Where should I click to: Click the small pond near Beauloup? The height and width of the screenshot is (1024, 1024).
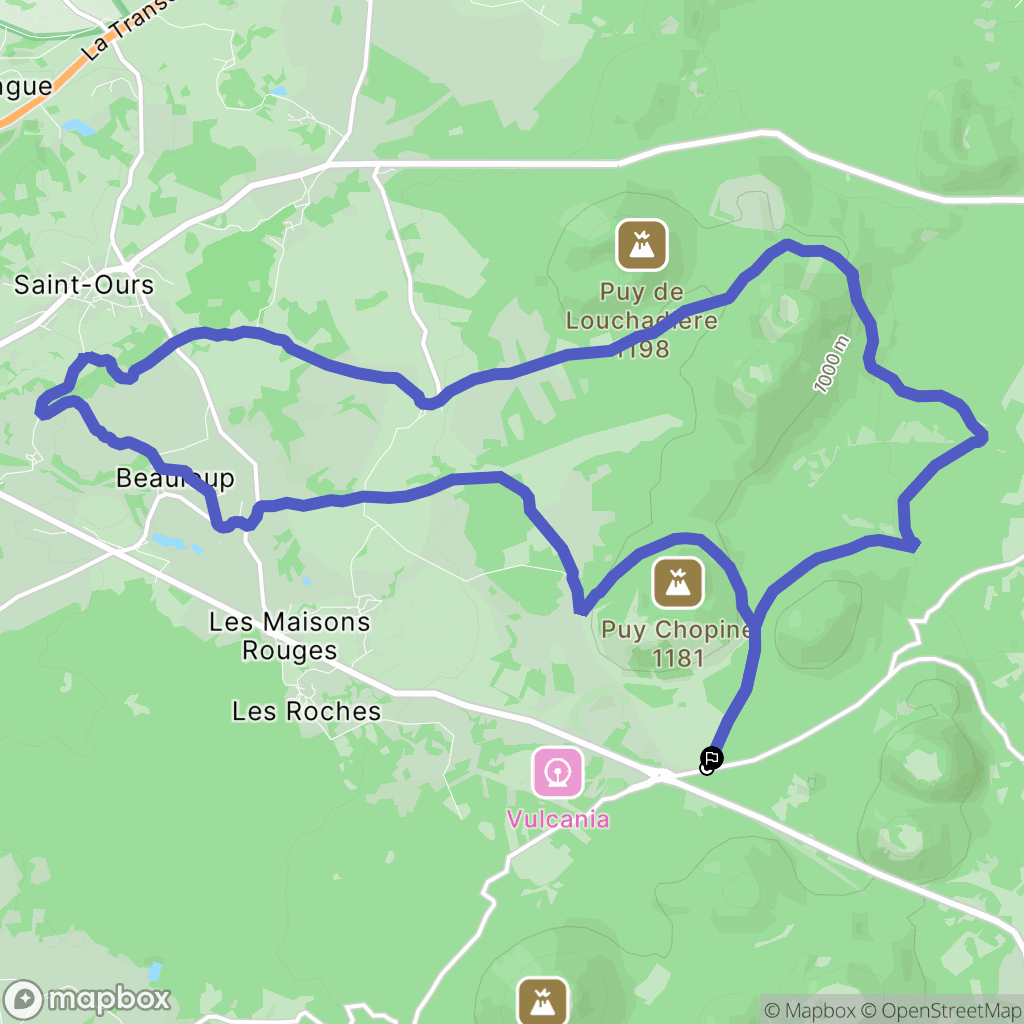(168, 540)
